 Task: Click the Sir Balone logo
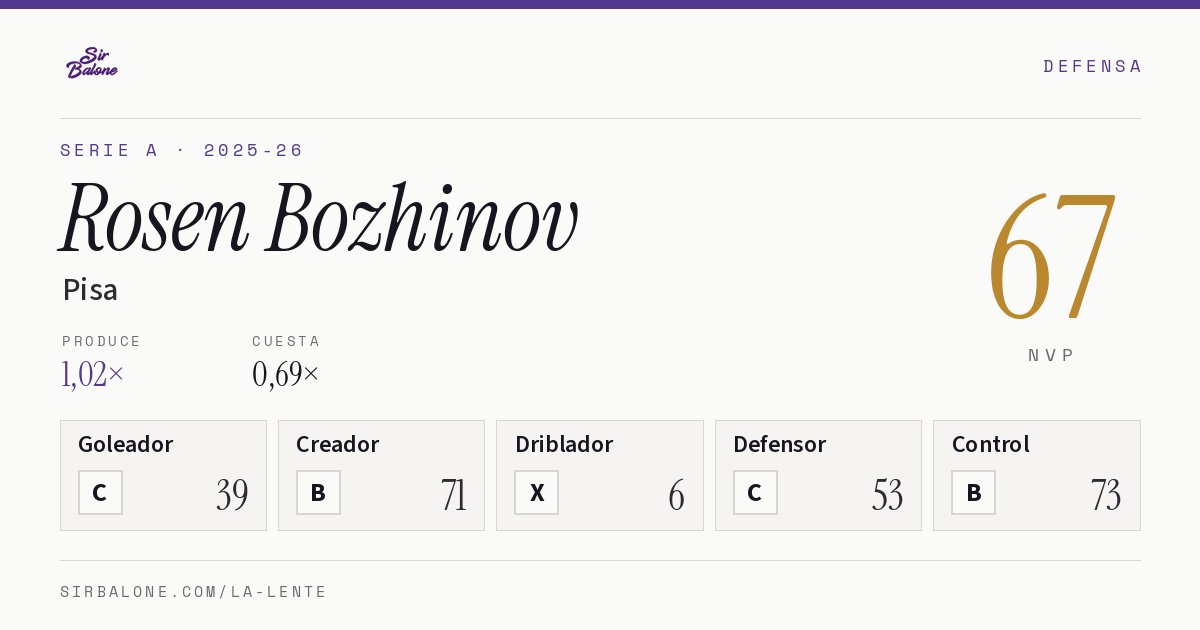tap(92, 63)
